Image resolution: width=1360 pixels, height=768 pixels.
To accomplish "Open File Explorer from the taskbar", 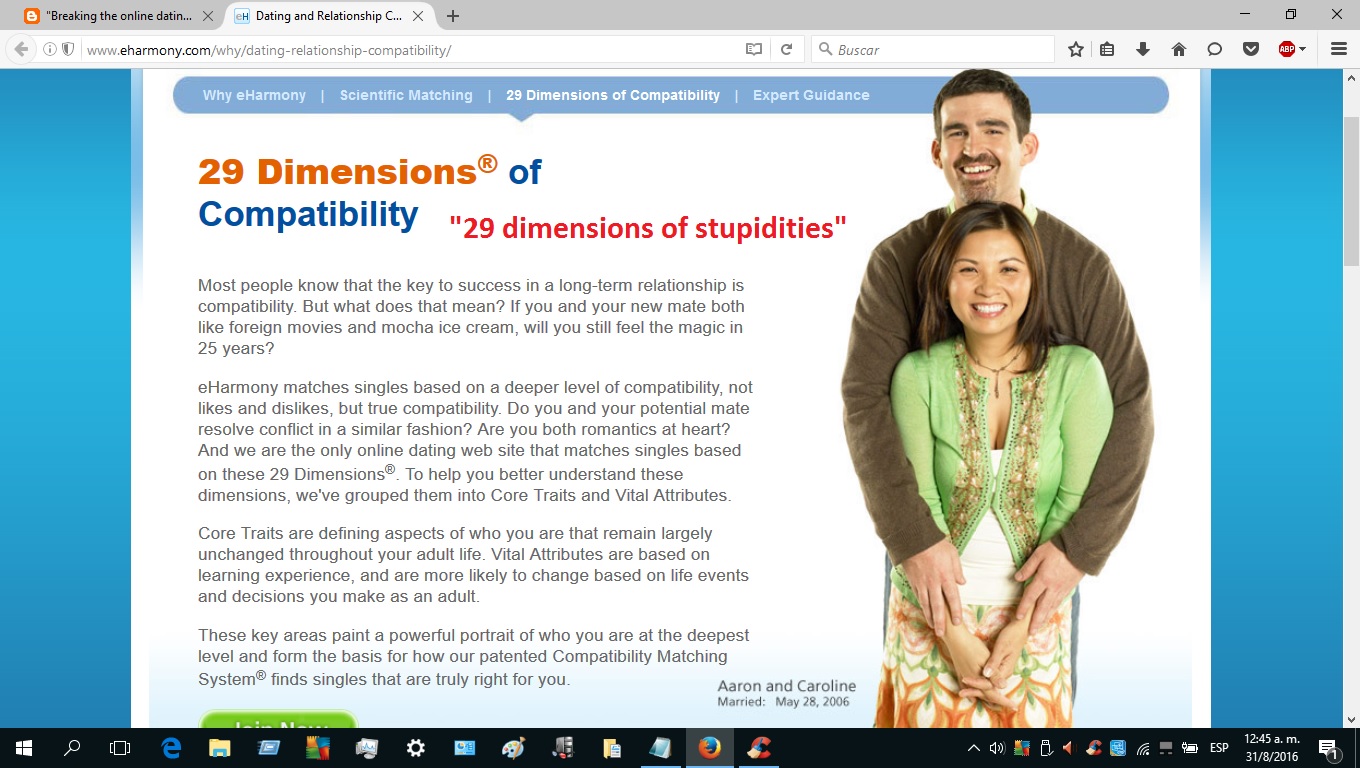I will [220, 748].
